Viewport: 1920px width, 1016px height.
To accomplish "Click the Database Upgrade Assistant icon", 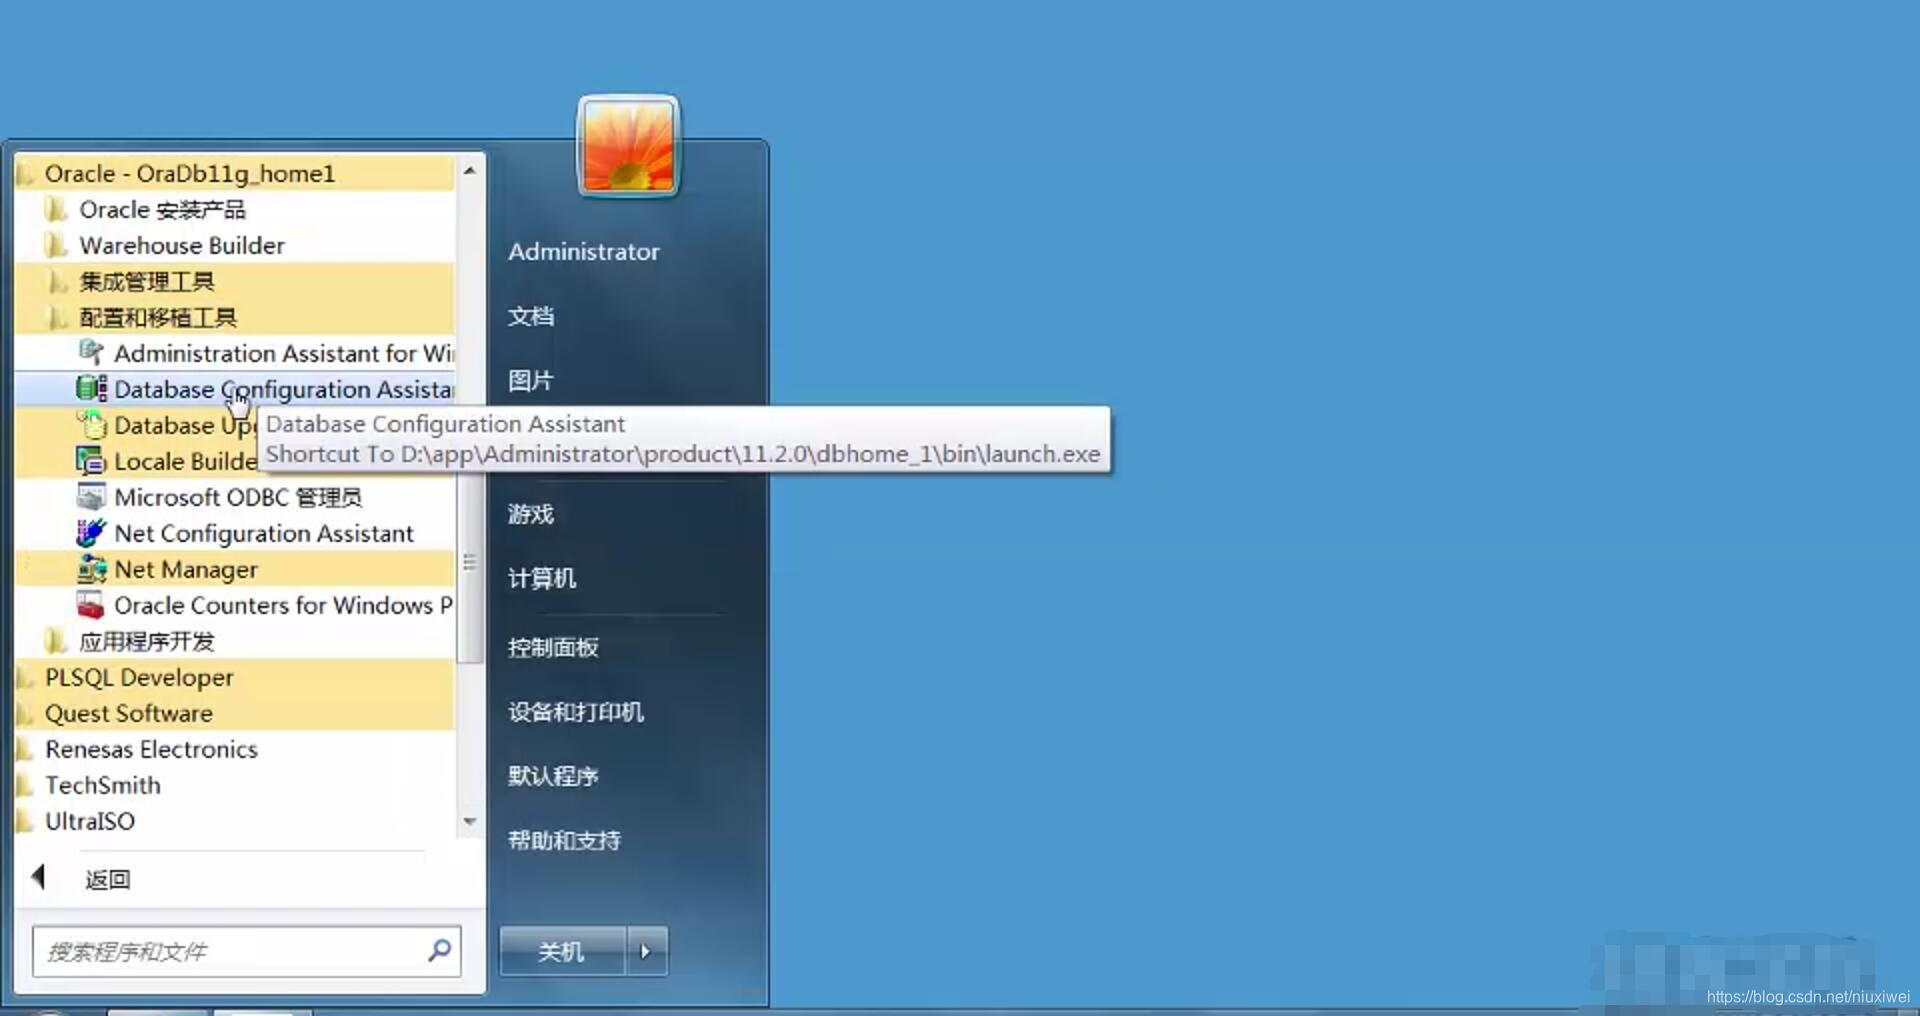I will (x=91, y=424).
